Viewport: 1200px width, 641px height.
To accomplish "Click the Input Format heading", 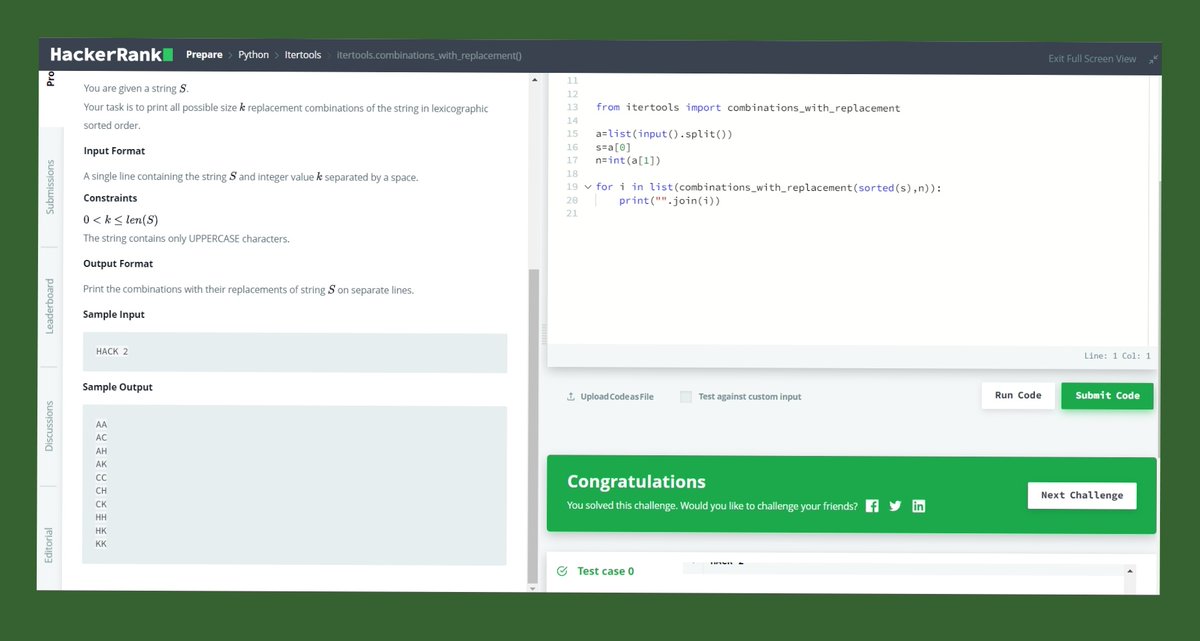I will click(114, 151).
